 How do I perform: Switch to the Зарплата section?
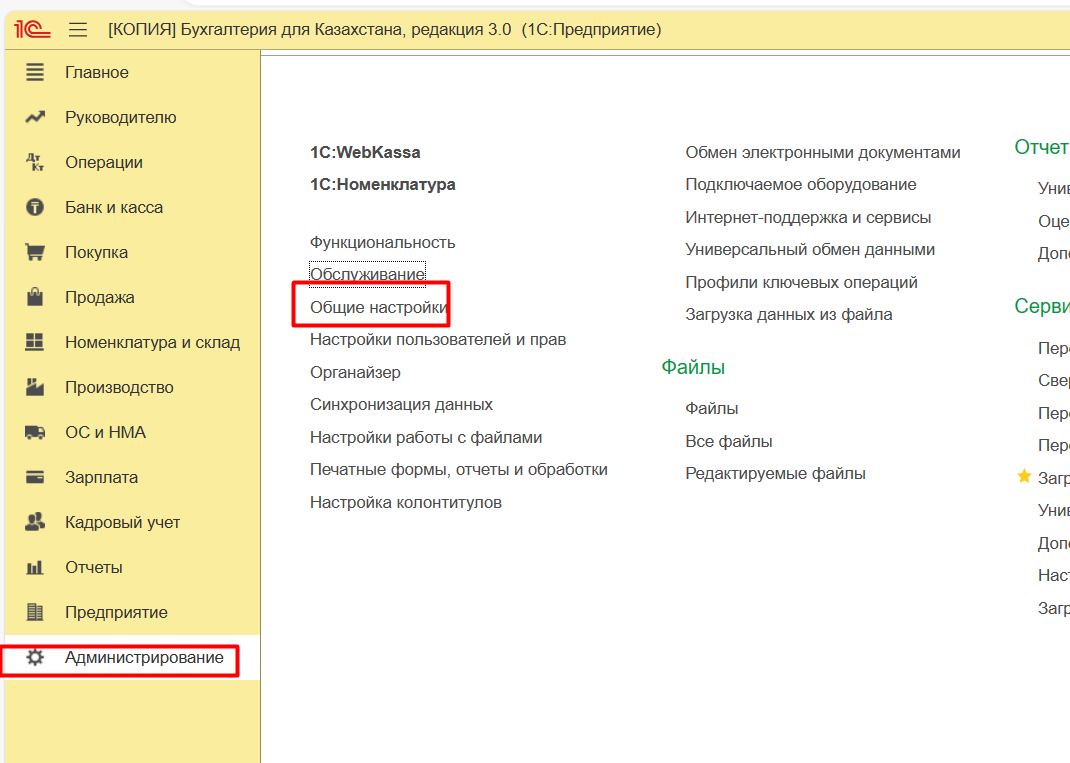[x=101, y=477]
